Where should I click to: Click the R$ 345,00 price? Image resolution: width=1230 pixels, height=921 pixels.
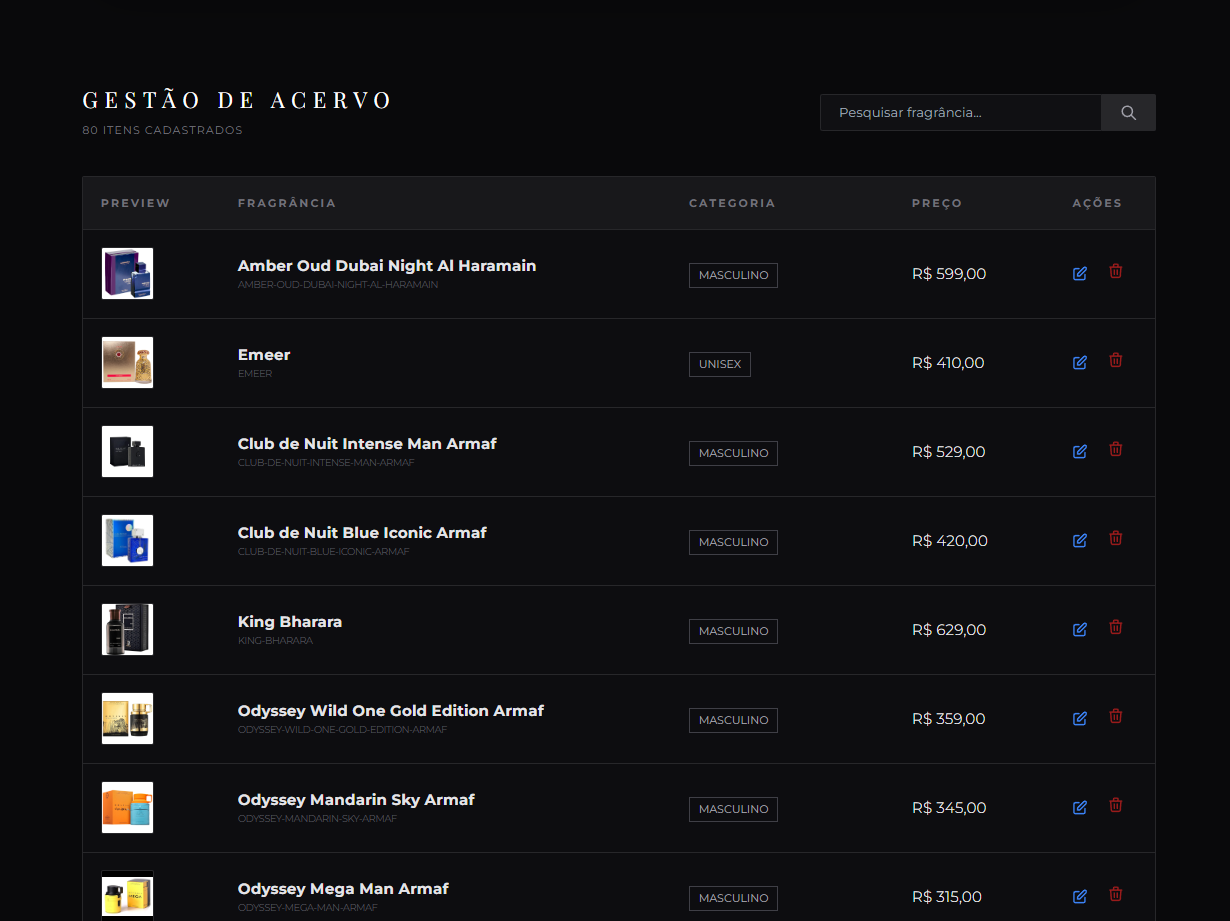point(949,808)
